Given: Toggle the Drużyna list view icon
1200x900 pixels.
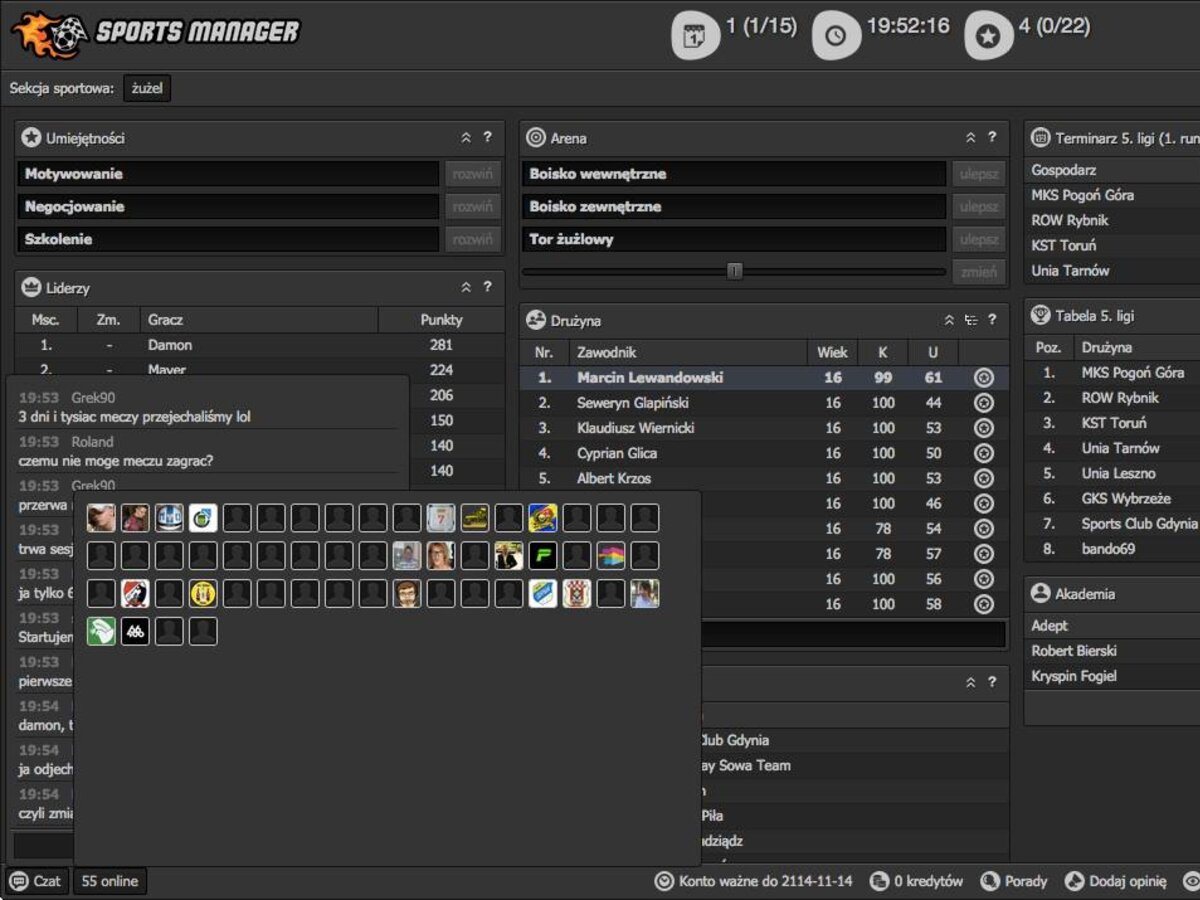Looking at the screenshot, I should 971,320.
